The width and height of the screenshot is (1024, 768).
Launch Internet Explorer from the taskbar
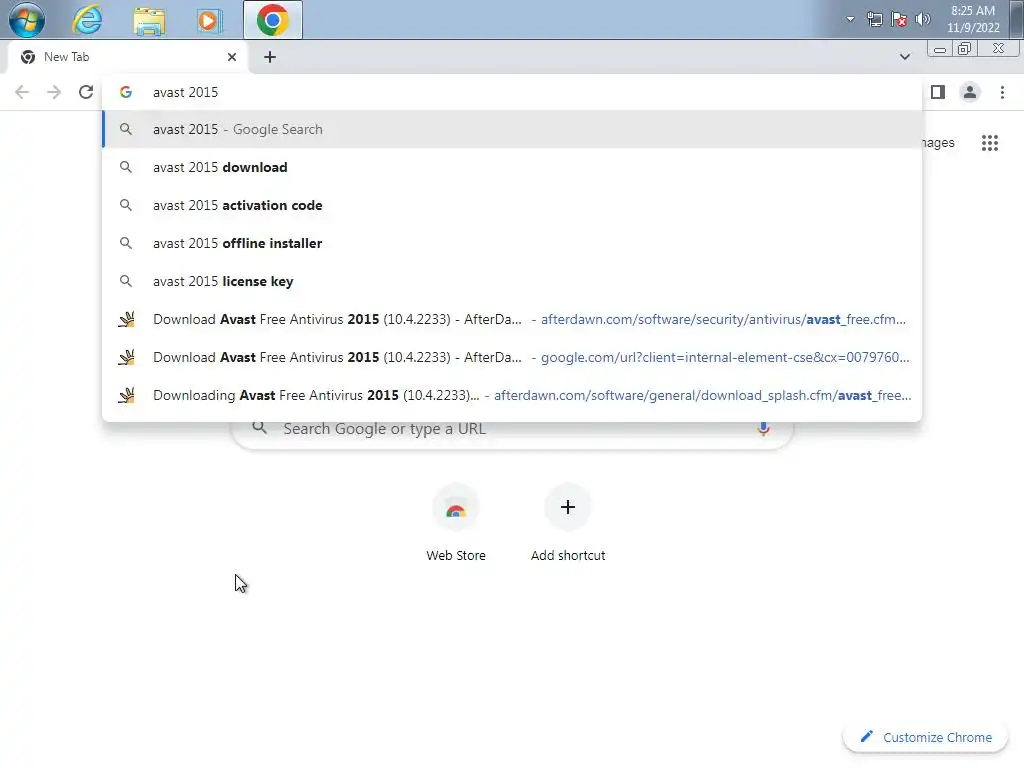coord(88,20)
